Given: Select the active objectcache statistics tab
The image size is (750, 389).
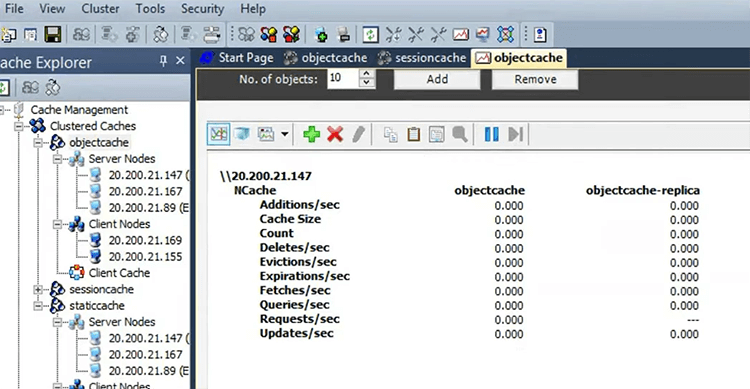Looking at the screenshot, I should pyautogui.click(x=519, y=58).
